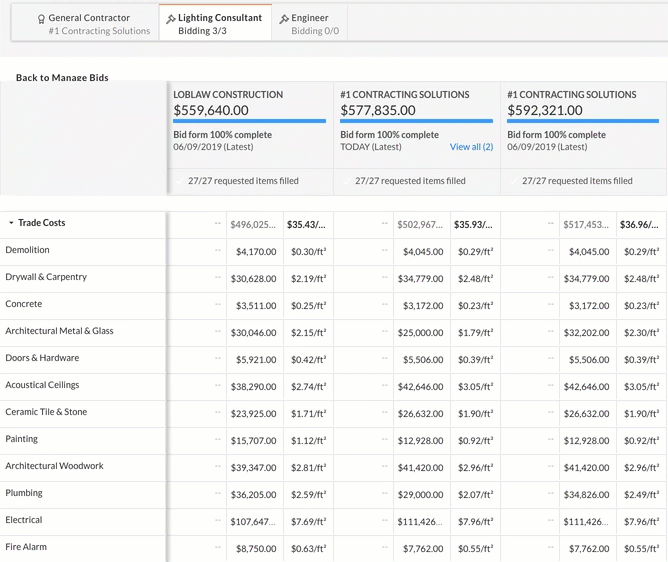Click the $496,025 Trade Costs total

(x=255, y=225)
